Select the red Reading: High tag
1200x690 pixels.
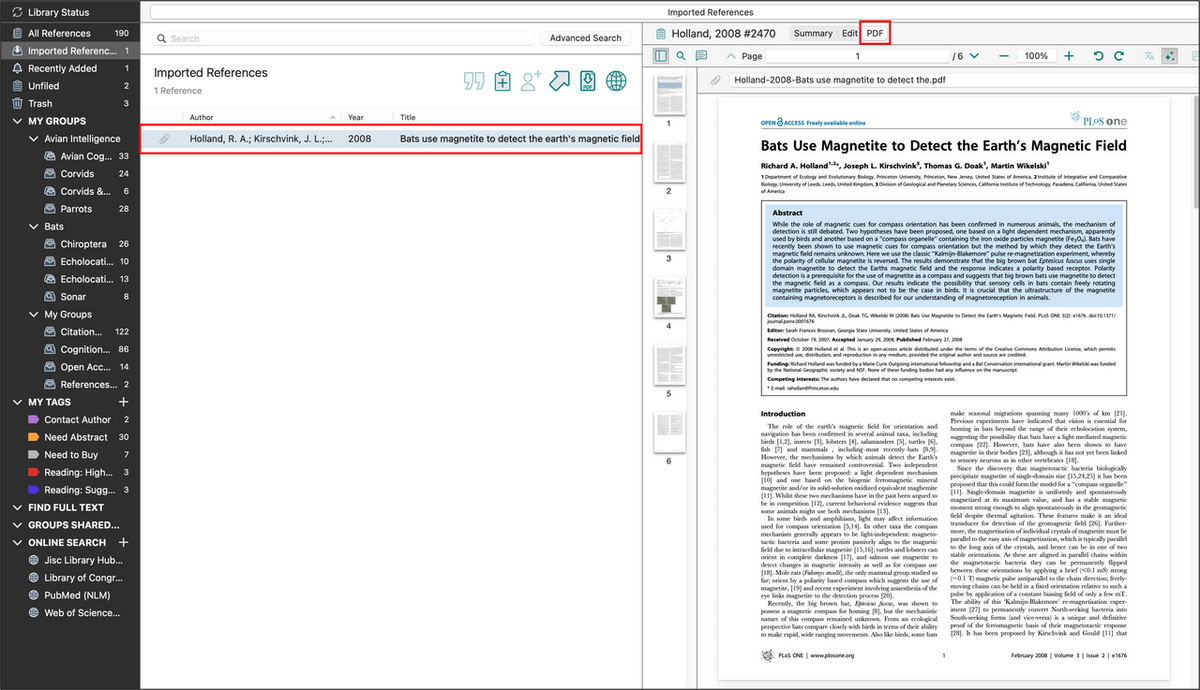click(78, 472)
